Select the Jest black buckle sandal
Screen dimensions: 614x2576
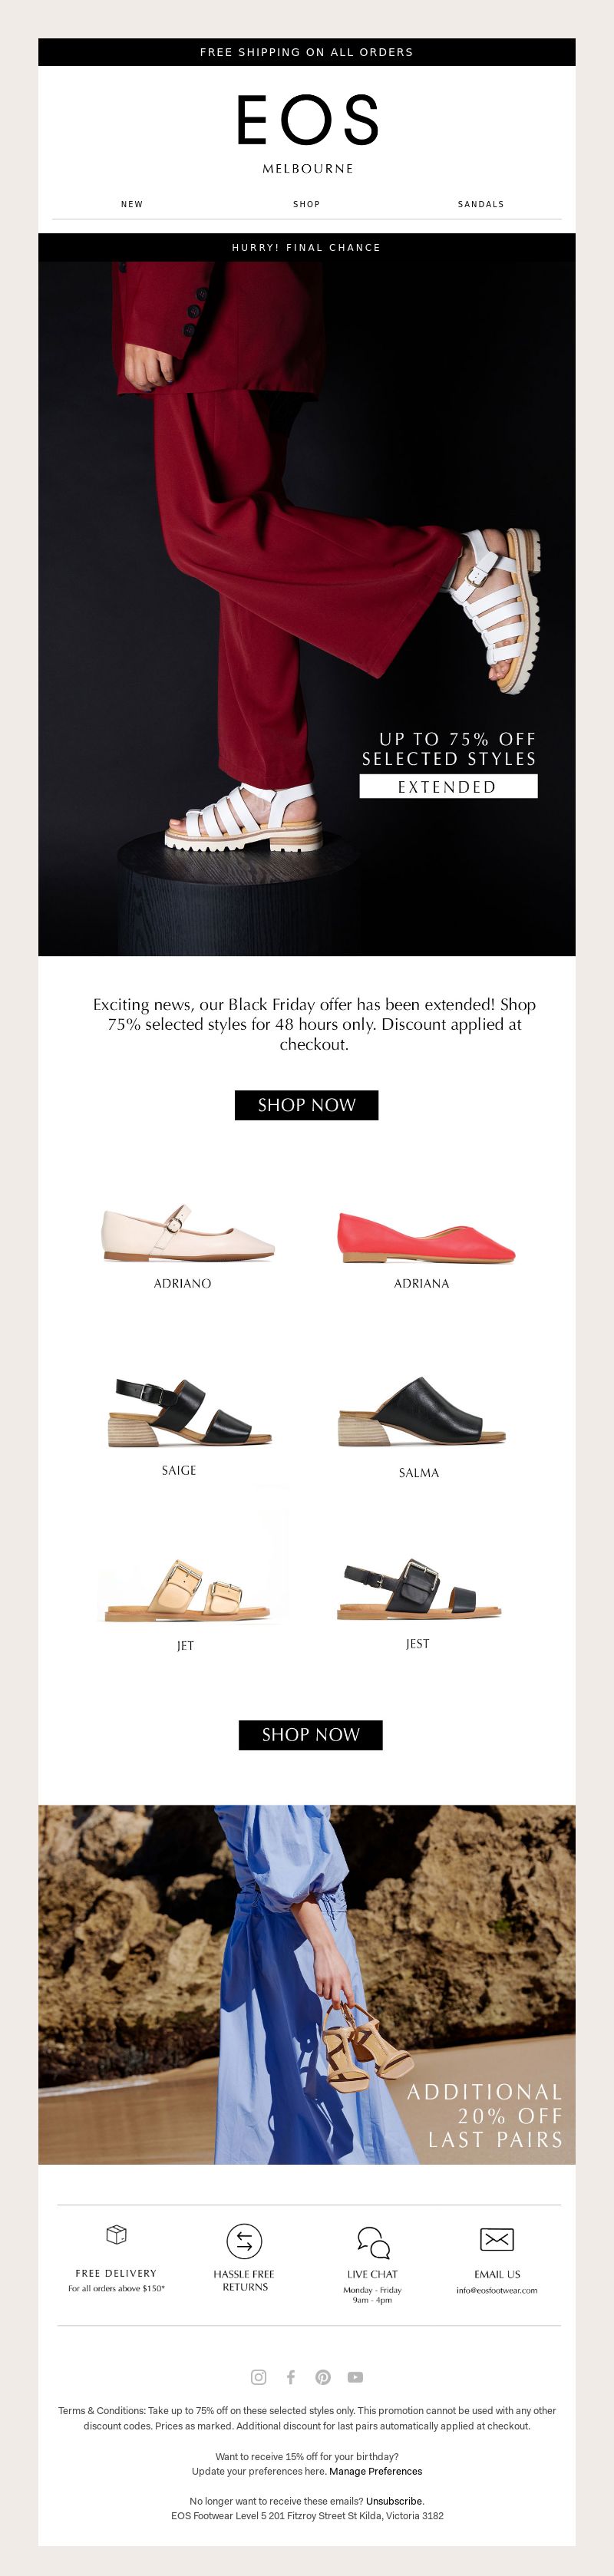click(x=420, y=1589)
